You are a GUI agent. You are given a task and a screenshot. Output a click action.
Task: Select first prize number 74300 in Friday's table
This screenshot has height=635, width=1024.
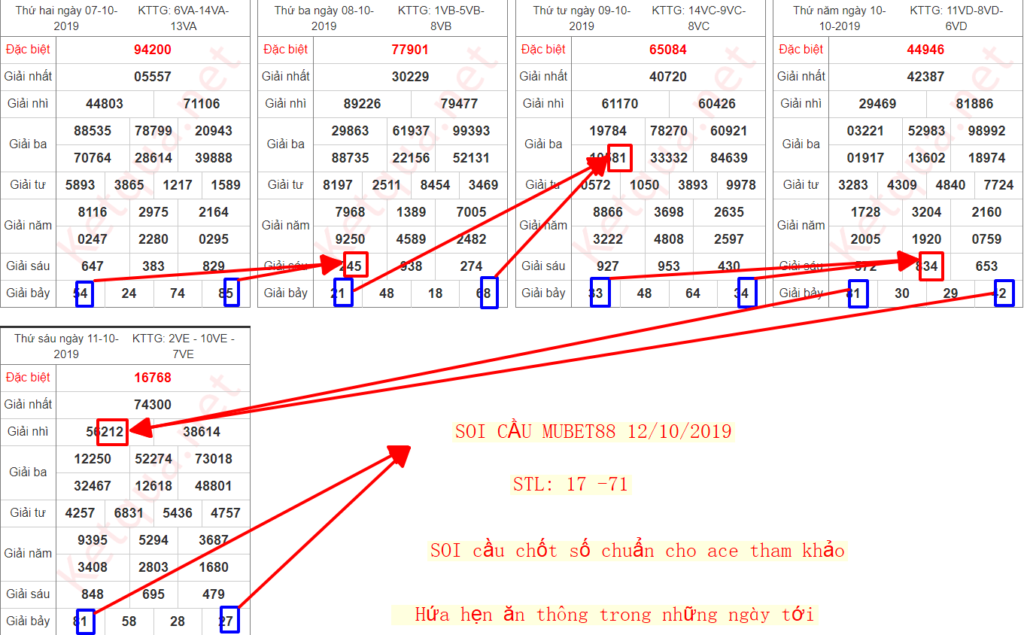(x=152, y=404)
